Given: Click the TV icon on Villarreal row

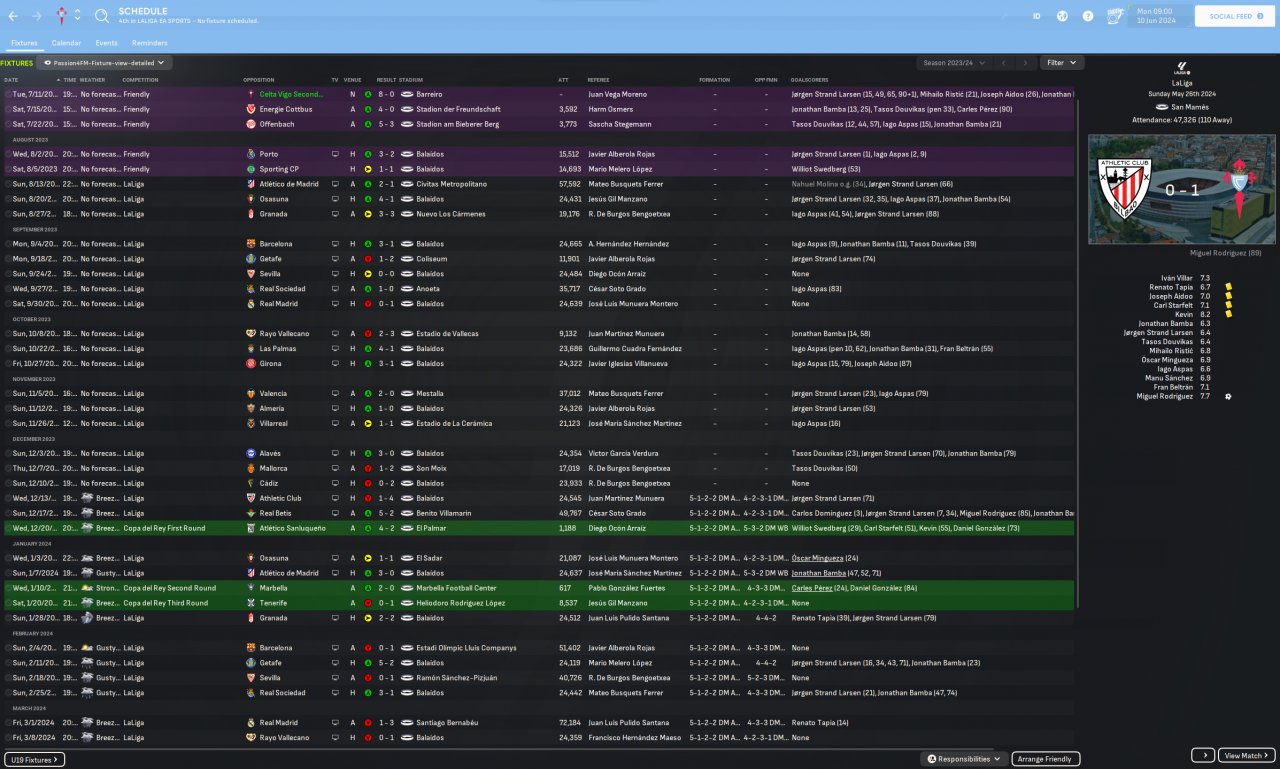Looking at the screenshot, I should coord(336,424).
